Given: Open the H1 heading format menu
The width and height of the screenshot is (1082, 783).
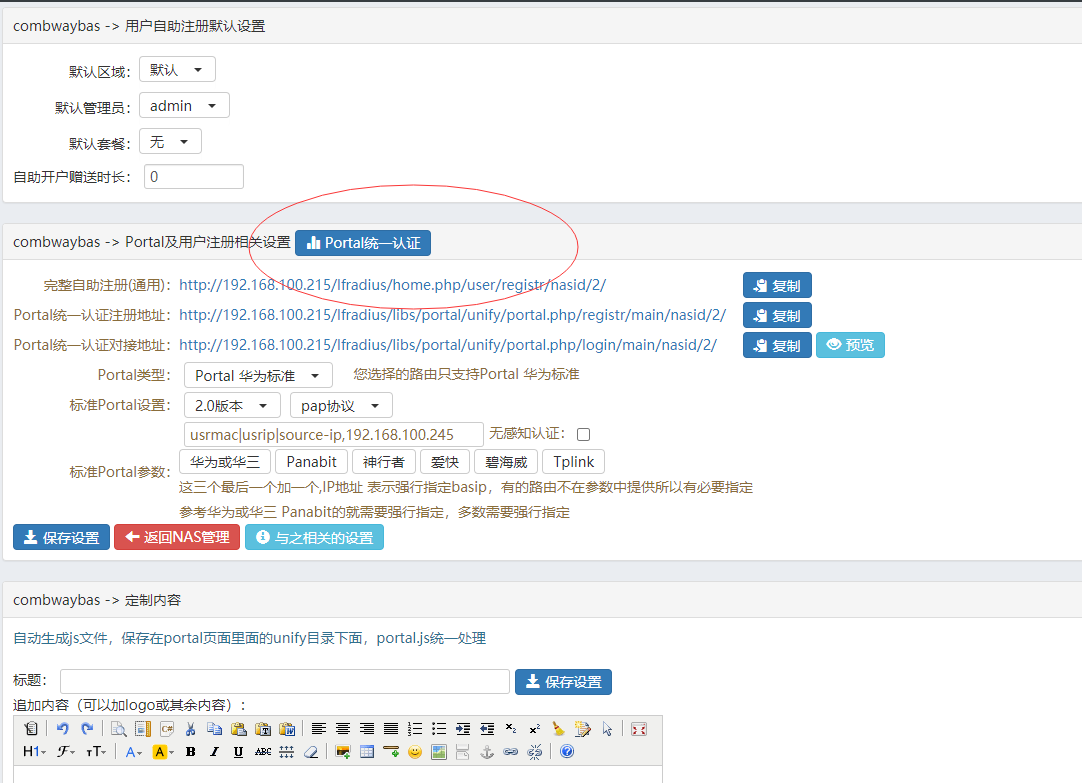Looking at the screenshot, I should coord(33,752).
